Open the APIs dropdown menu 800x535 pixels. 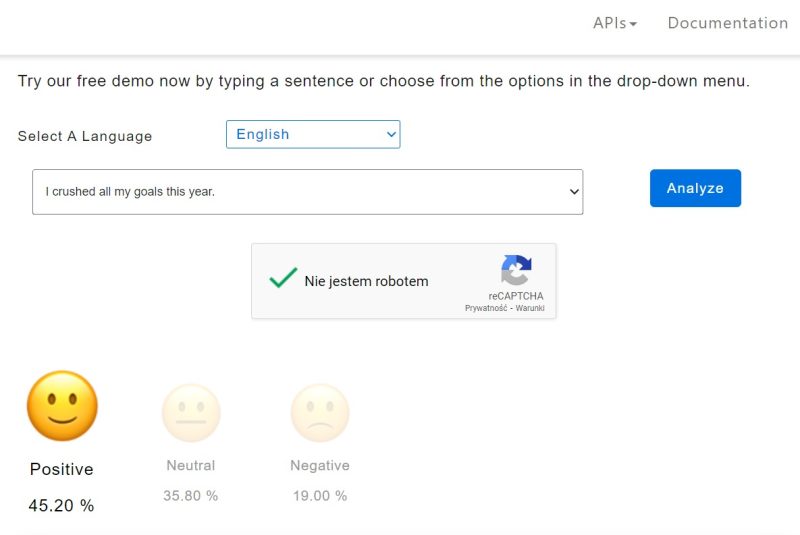[615, 23]
